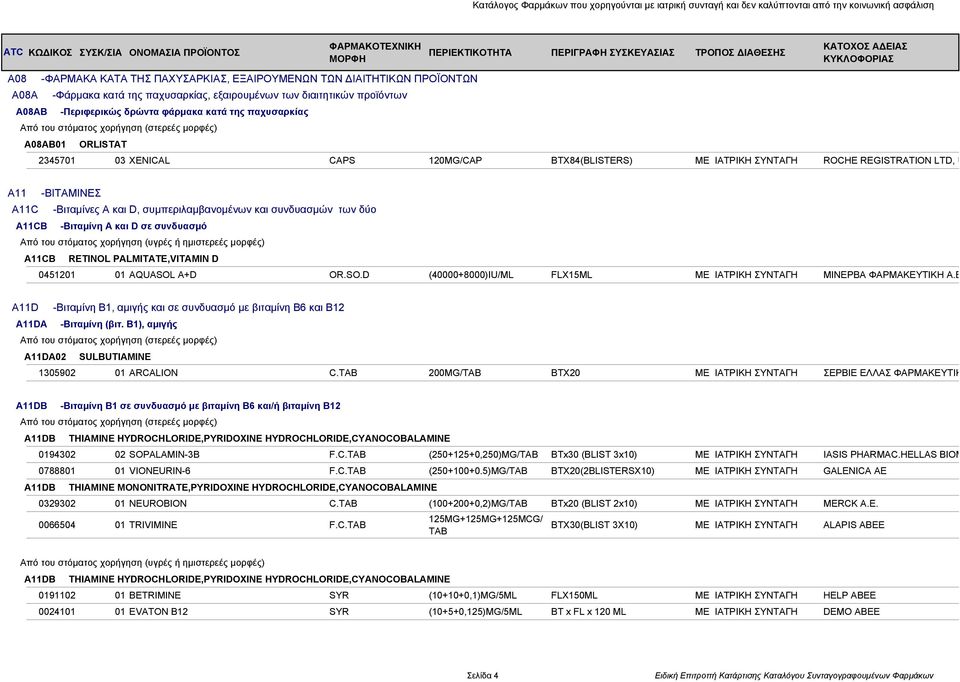This screenshot has width=960, height=682.
Task: Click the BTX84(BLISTERS) package description
Action: (591, 160)
